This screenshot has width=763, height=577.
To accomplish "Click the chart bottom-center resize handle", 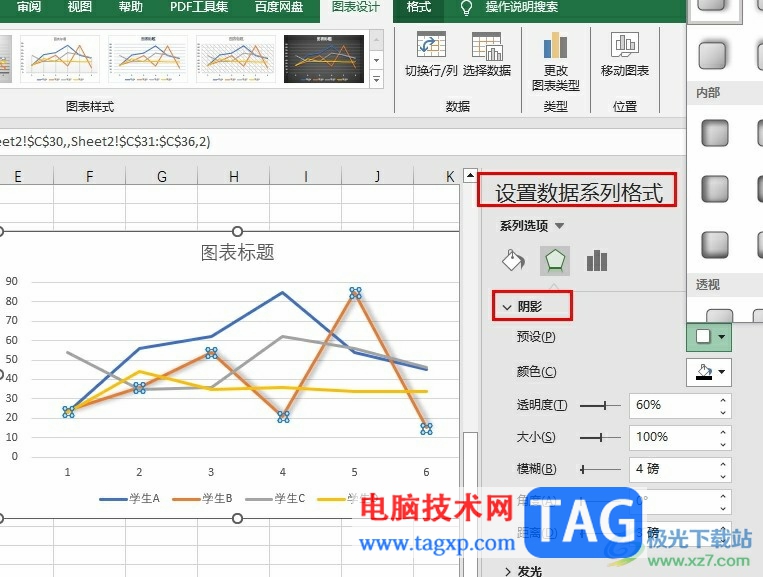I will pyautogui.click(x=237, y=519).
